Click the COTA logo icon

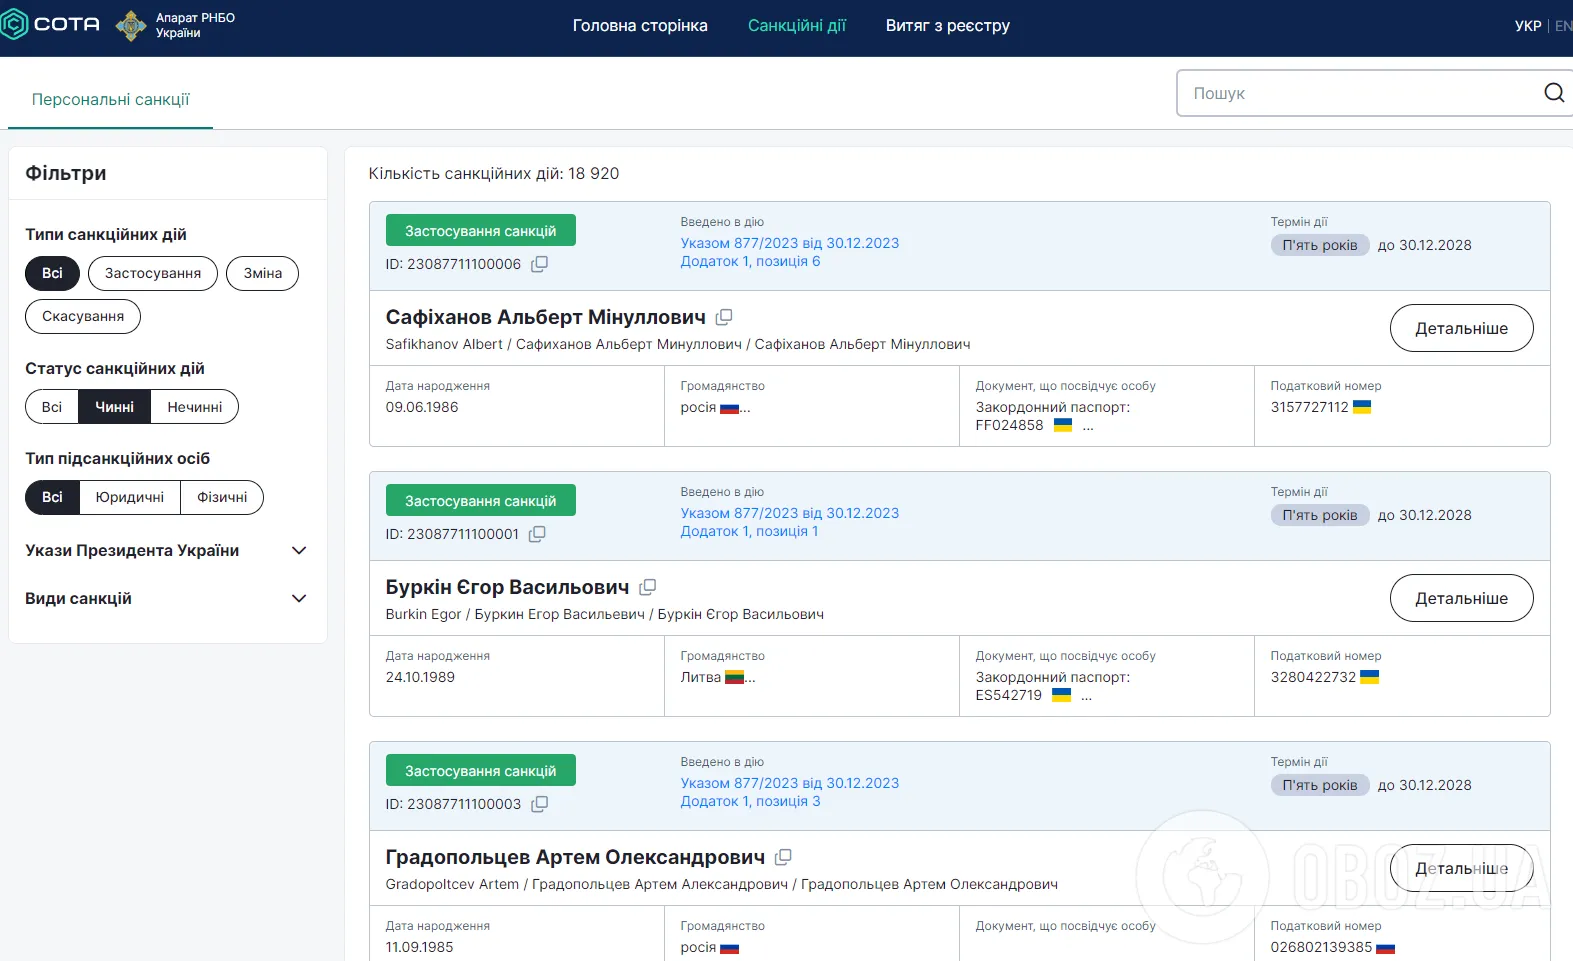click(x=14, y=24)
